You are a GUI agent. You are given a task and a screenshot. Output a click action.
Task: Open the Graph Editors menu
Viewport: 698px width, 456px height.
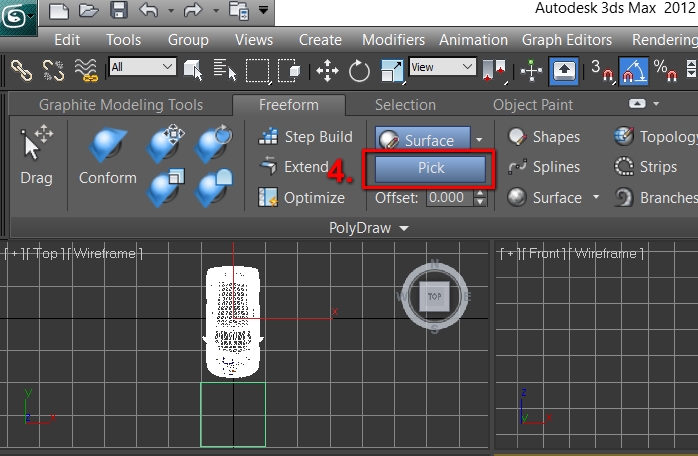pyautogui.click(x=567, y=40)
